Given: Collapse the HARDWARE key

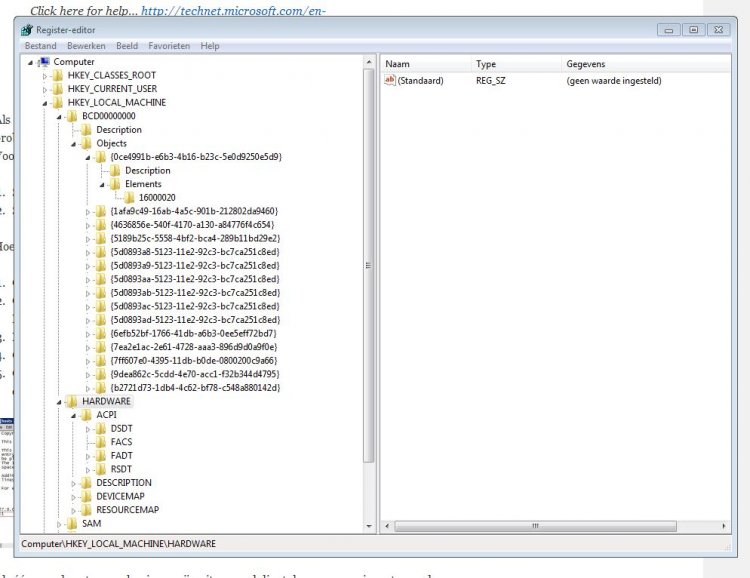Looking at the screenshot, I should [x=59, y=402].
